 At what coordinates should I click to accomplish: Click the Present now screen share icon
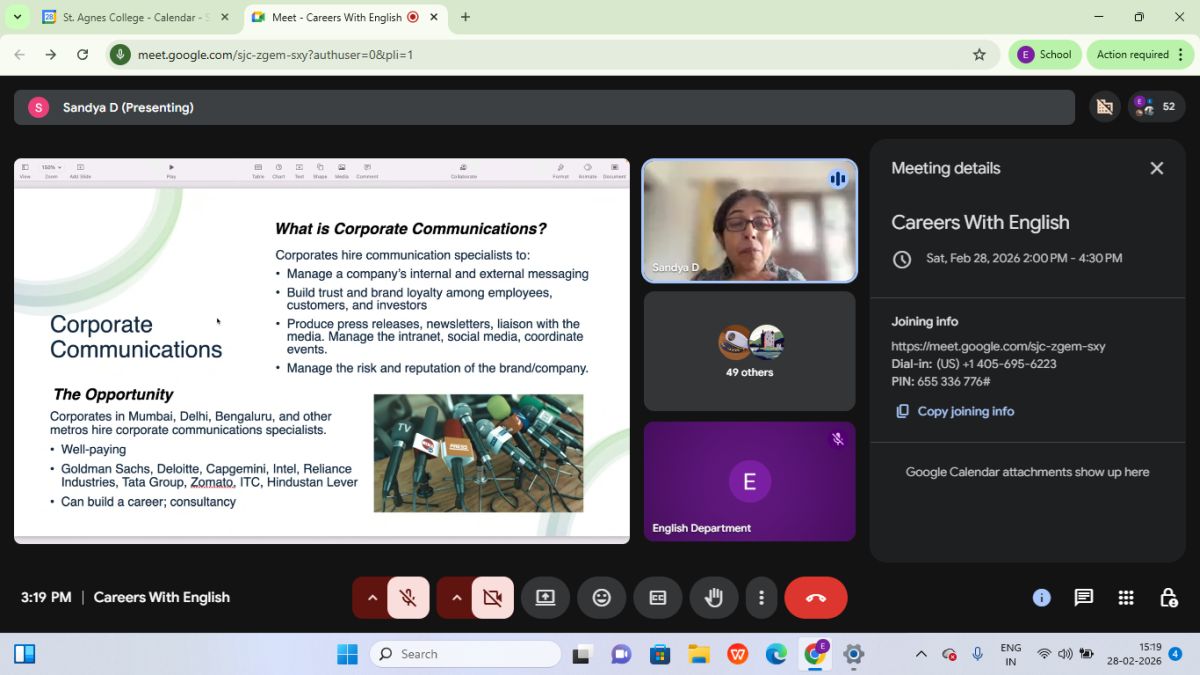coord(545,598)
